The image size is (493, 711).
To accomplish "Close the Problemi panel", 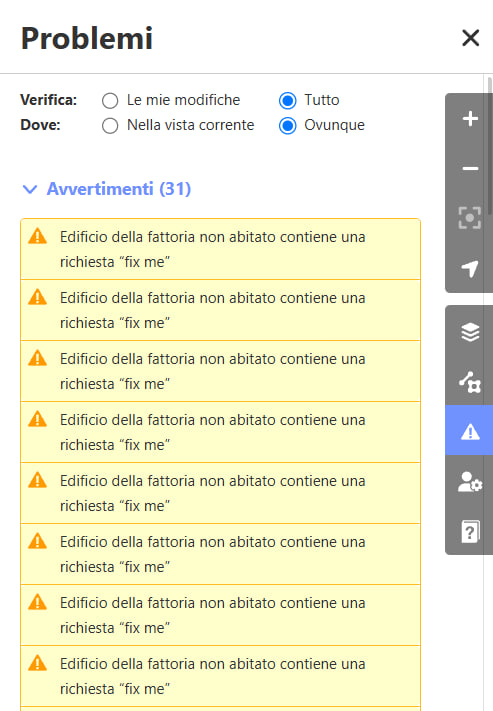I will coord(470,38).
